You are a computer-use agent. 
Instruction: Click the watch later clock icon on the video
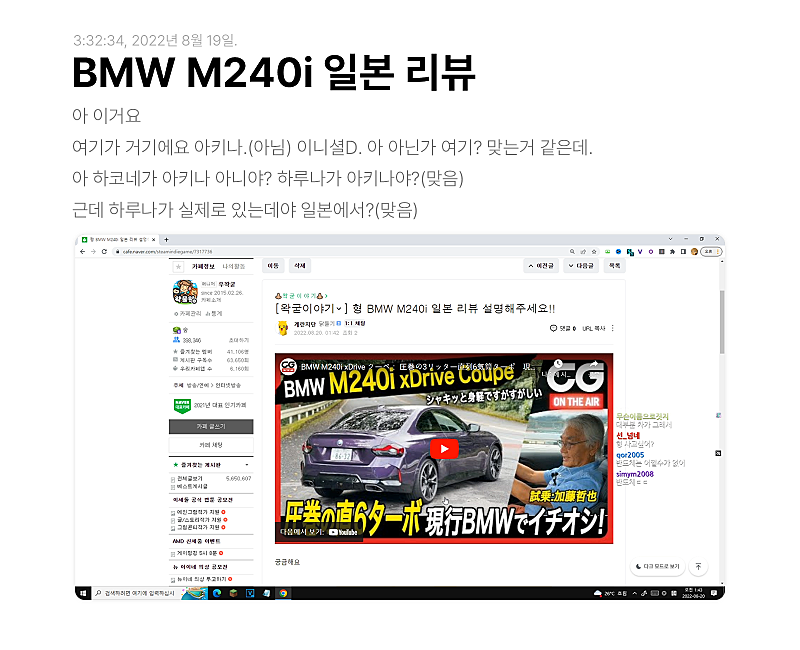pos(558,364)
